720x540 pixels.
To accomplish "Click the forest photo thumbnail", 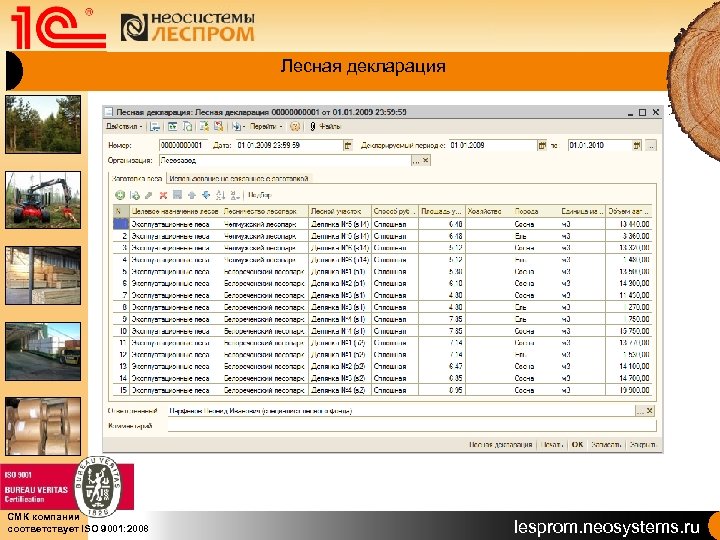I will (x=43, y=124).
